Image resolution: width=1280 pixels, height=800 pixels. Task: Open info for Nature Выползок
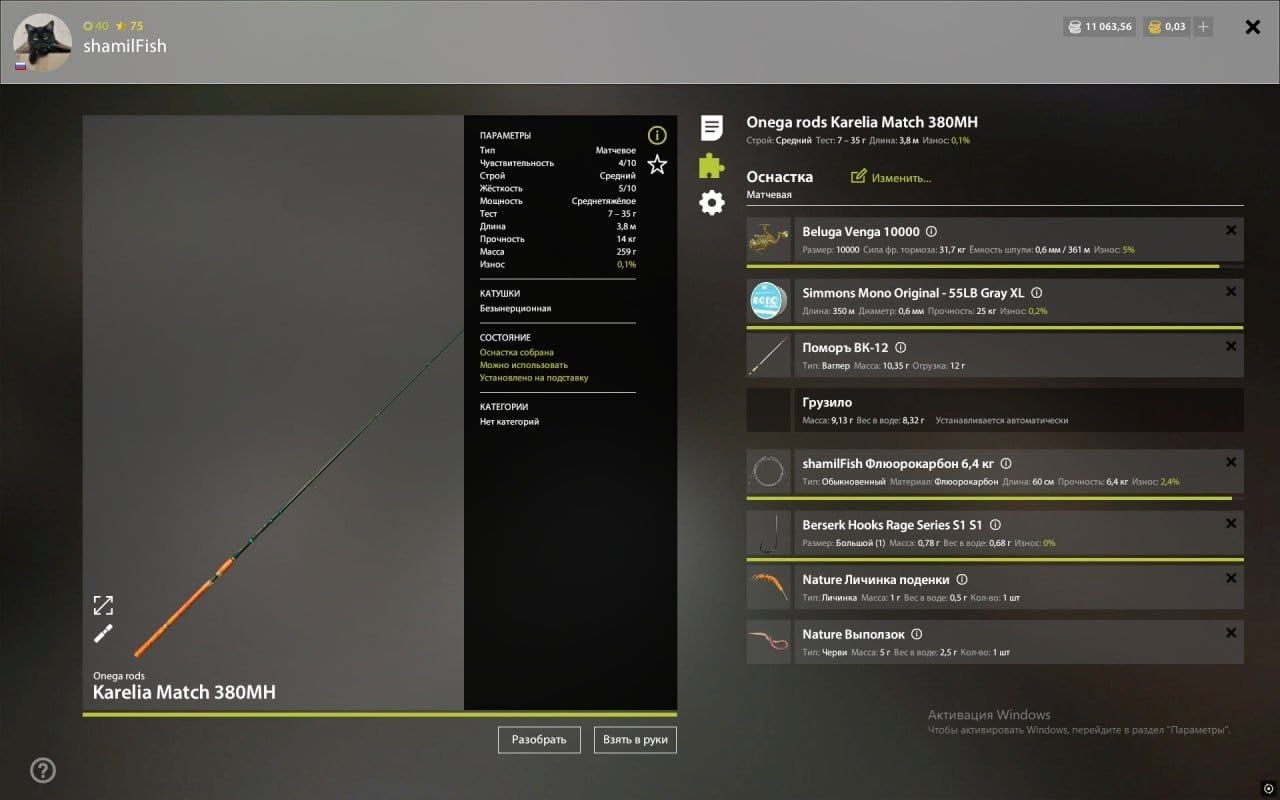click(916, 634)
